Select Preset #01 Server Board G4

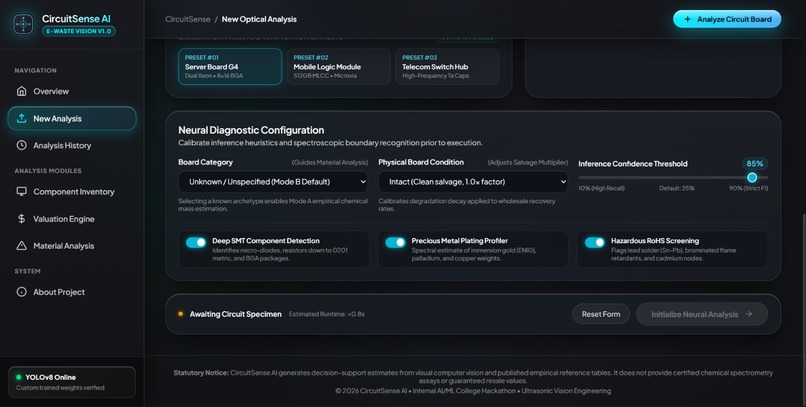pos(230,66)
